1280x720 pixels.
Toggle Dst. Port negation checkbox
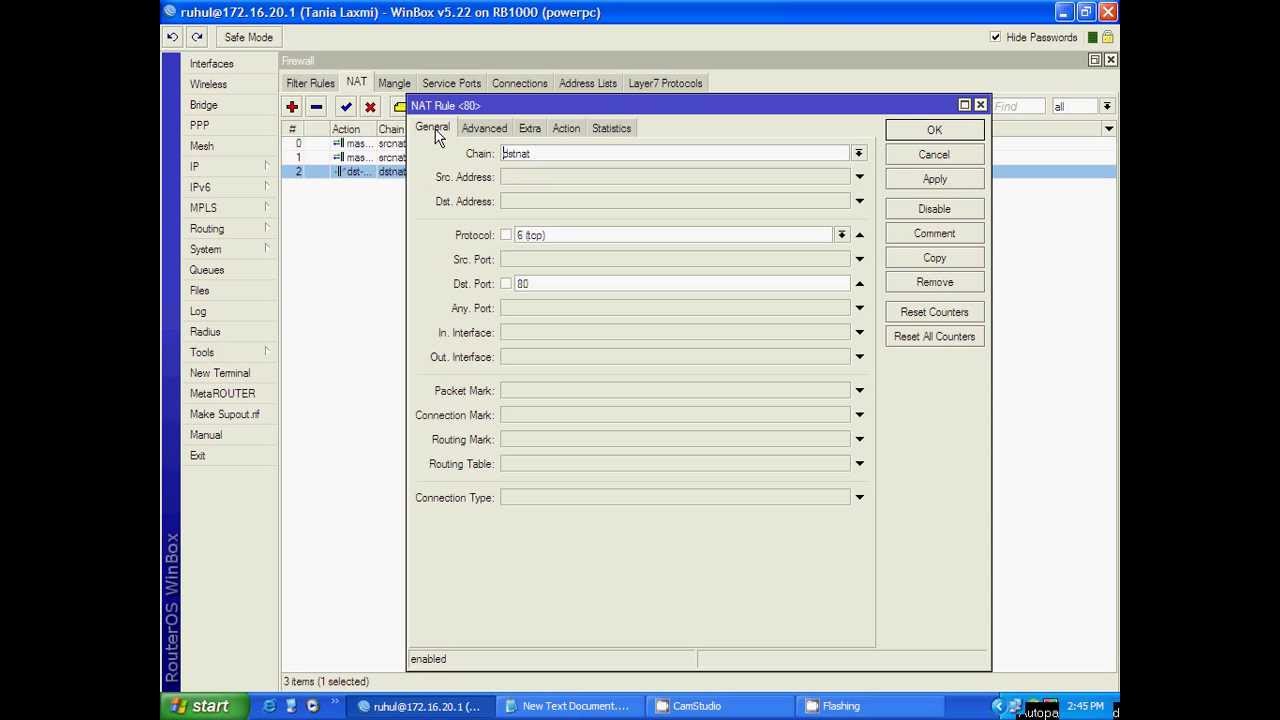tap(506, 284)
